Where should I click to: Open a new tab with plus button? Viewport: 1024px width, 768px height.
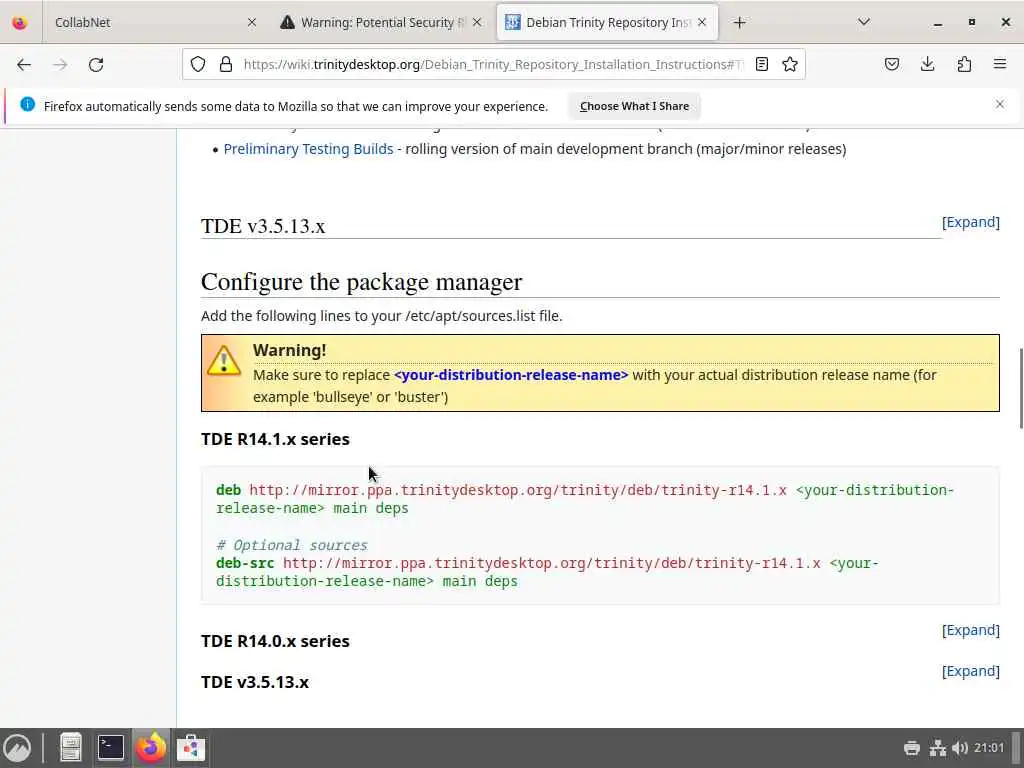pos(739,23)
